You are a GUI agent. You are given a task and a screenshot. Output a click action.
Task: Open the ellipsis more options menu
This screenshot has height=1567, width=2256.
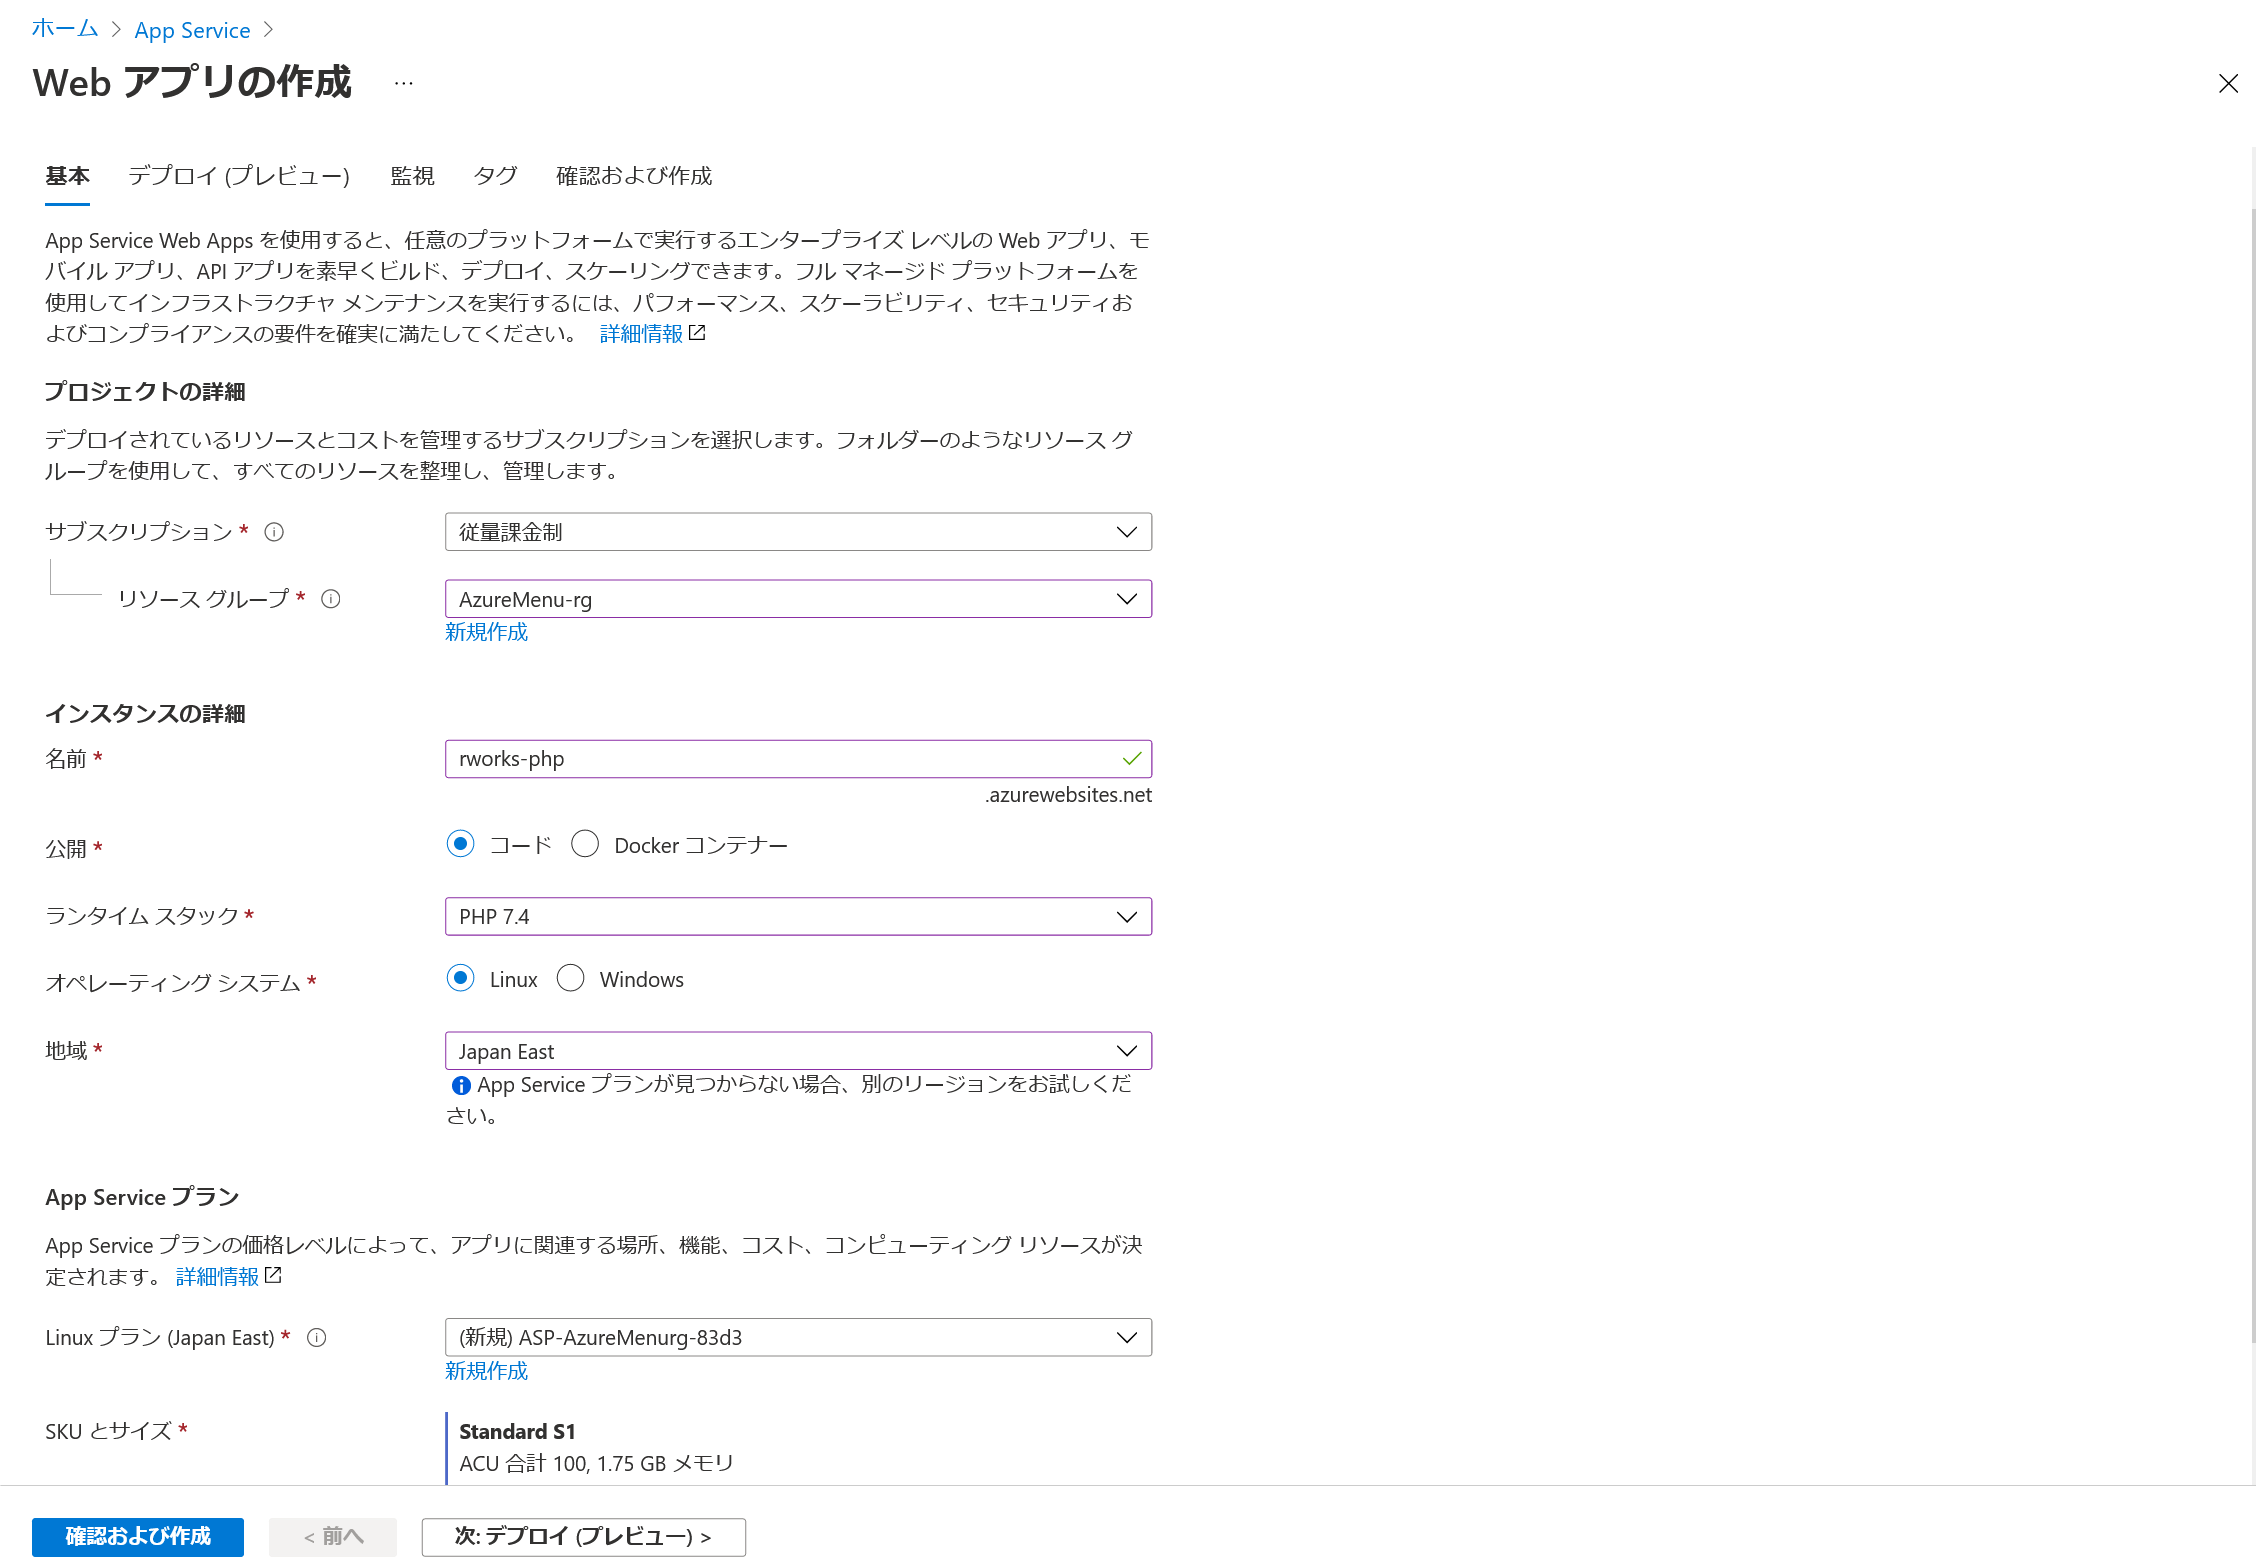[403, 83]
